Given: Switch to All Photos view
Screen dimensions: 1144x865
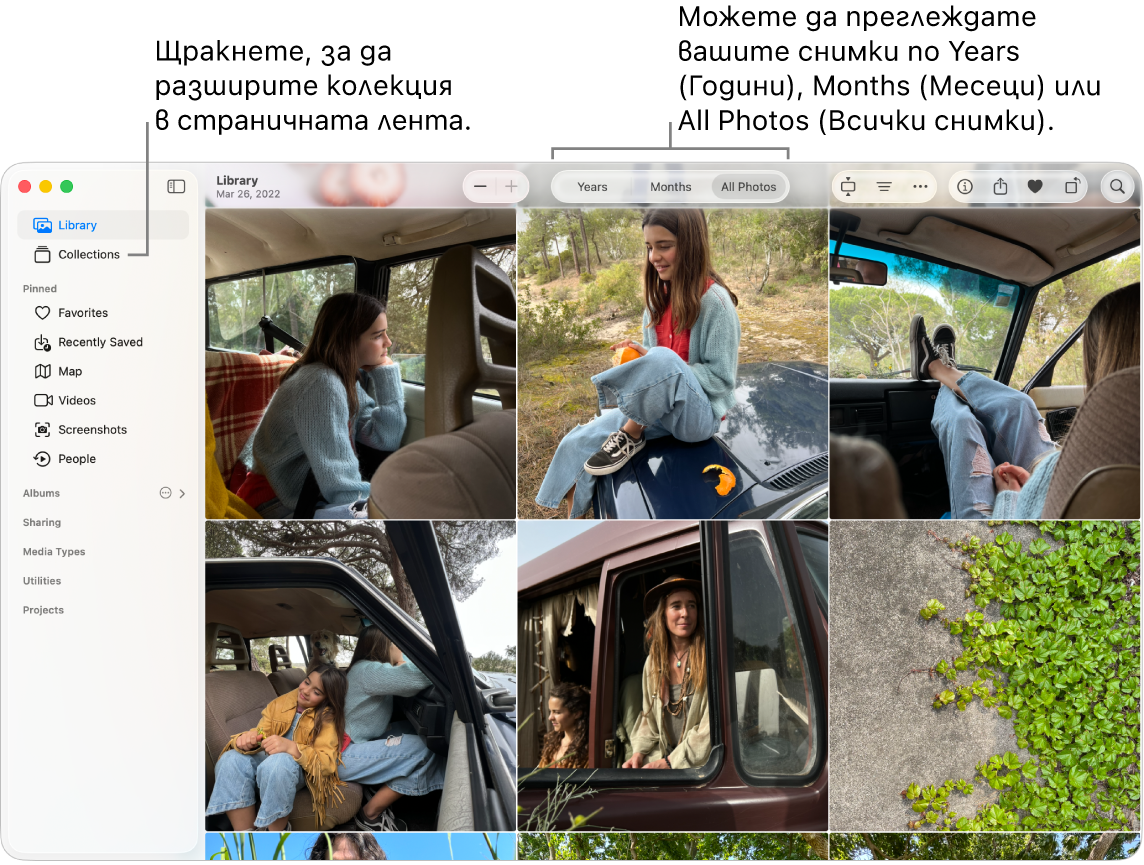Looking at the screenshot, I should [x=749, y=187].
